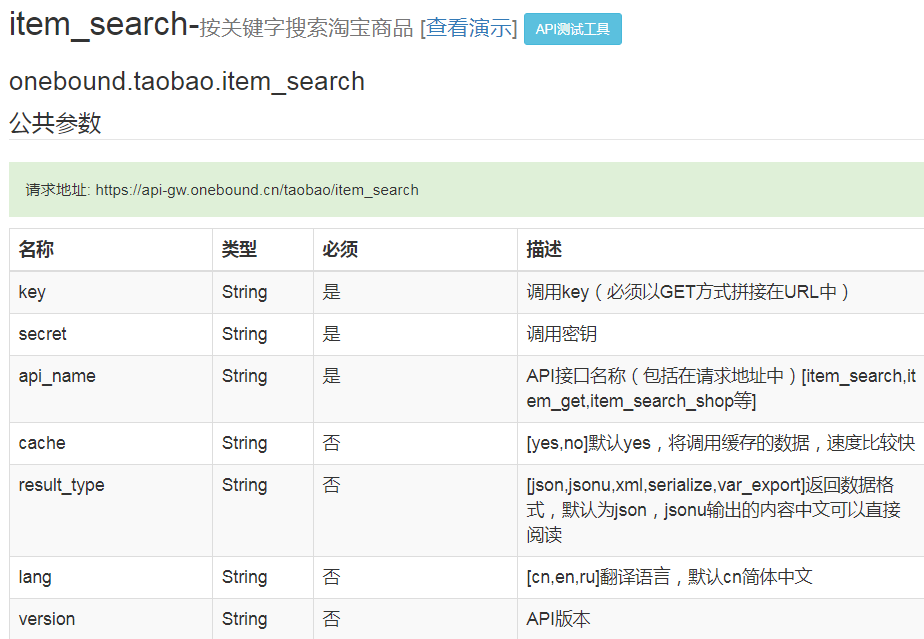Click the page title item_search-按关键字搜索淘宝商品
The width and height of the screenshot is (924, 639).
[211, 26]
